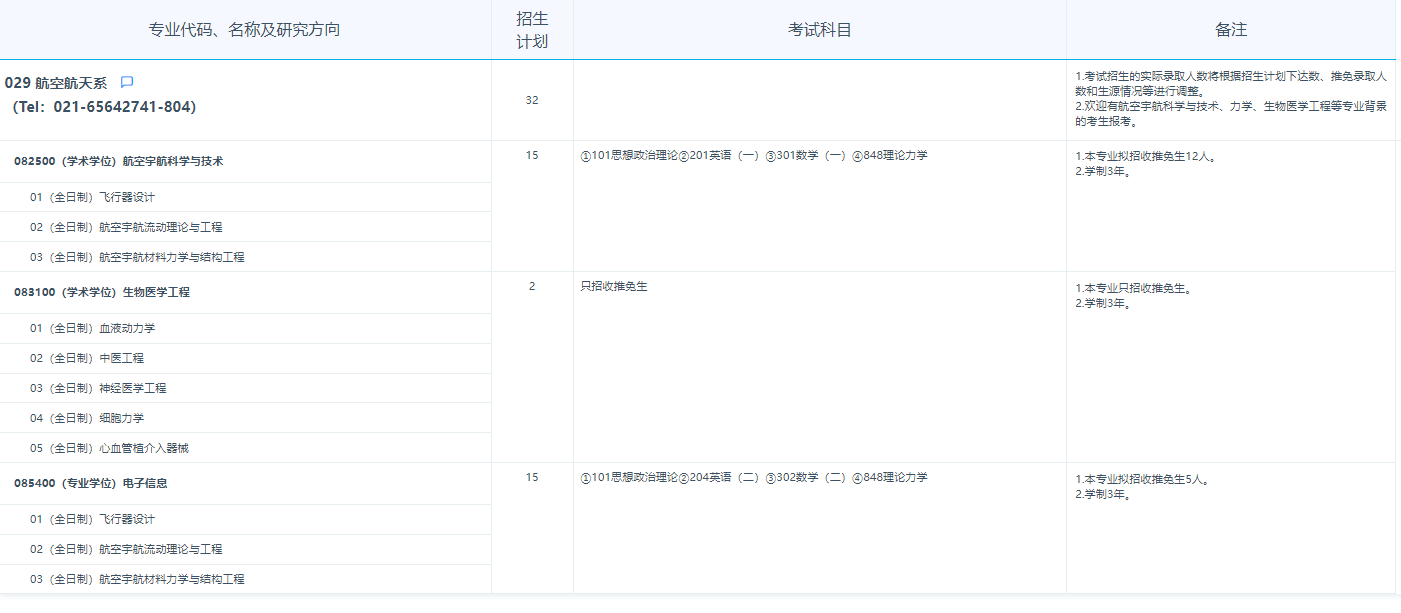Select 04 细胞力学 research direction

point(87,418)
